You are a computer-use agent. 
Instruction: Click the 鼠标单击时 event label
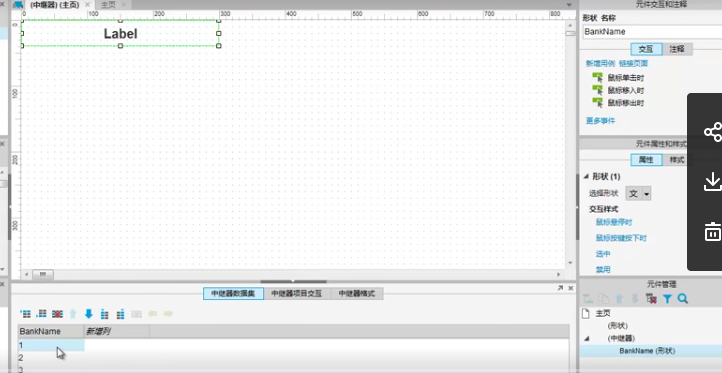[626, 78]
